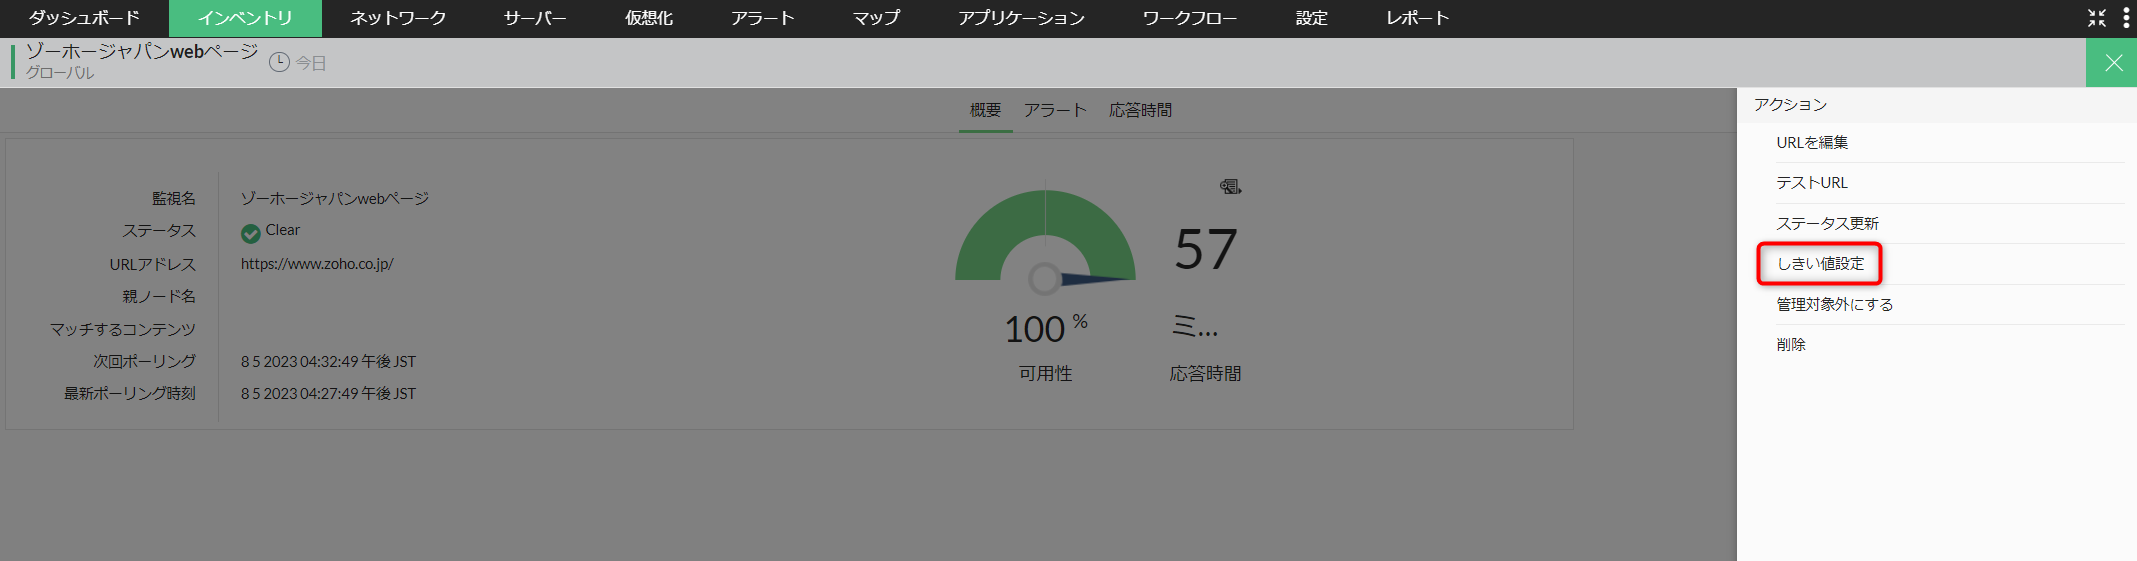The height and width of the screenshot is (561, 2137).
Task: Close the actions panel with green X
Action: click(x=2112, y=63)
